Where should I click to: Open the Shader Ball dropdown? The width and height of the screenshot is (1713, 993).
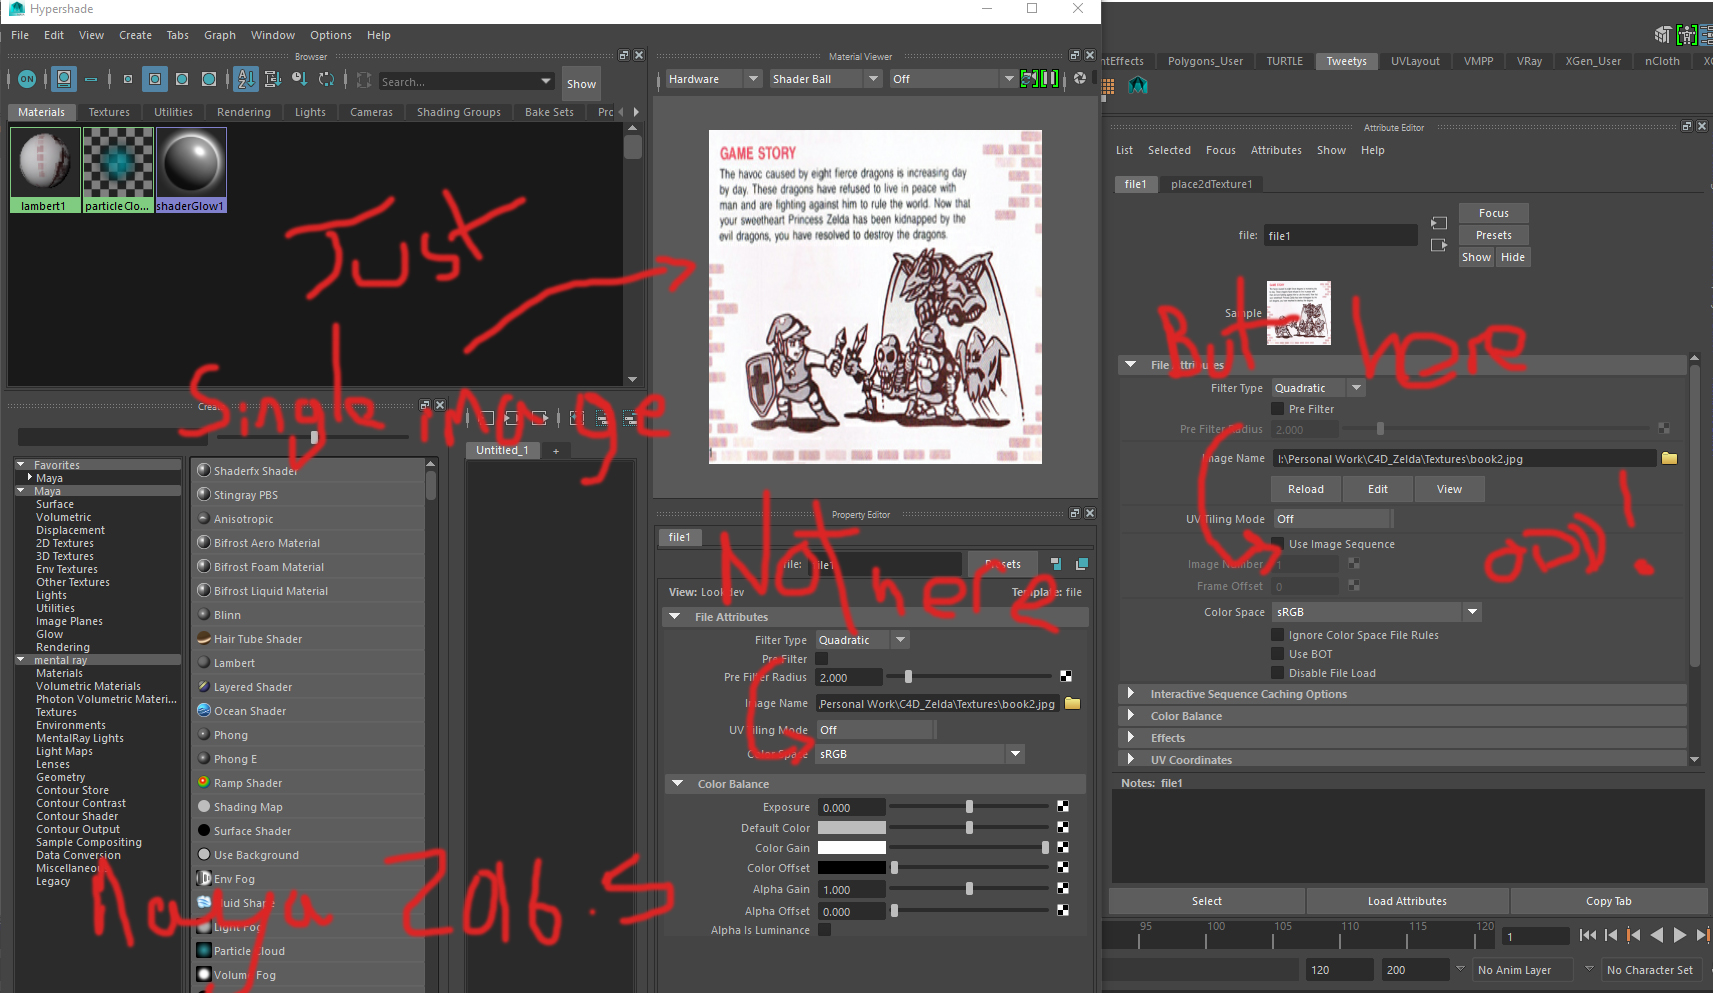[825, 79]
